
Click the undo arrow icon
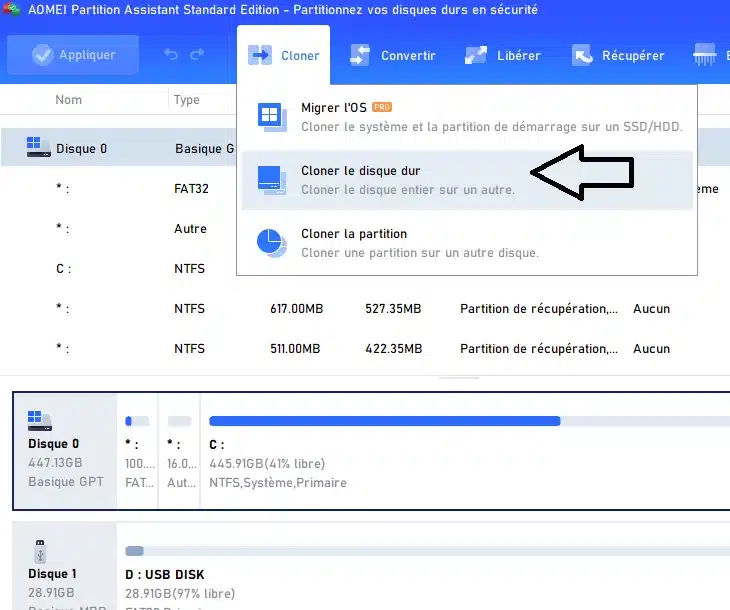click(x=171, y=54)
